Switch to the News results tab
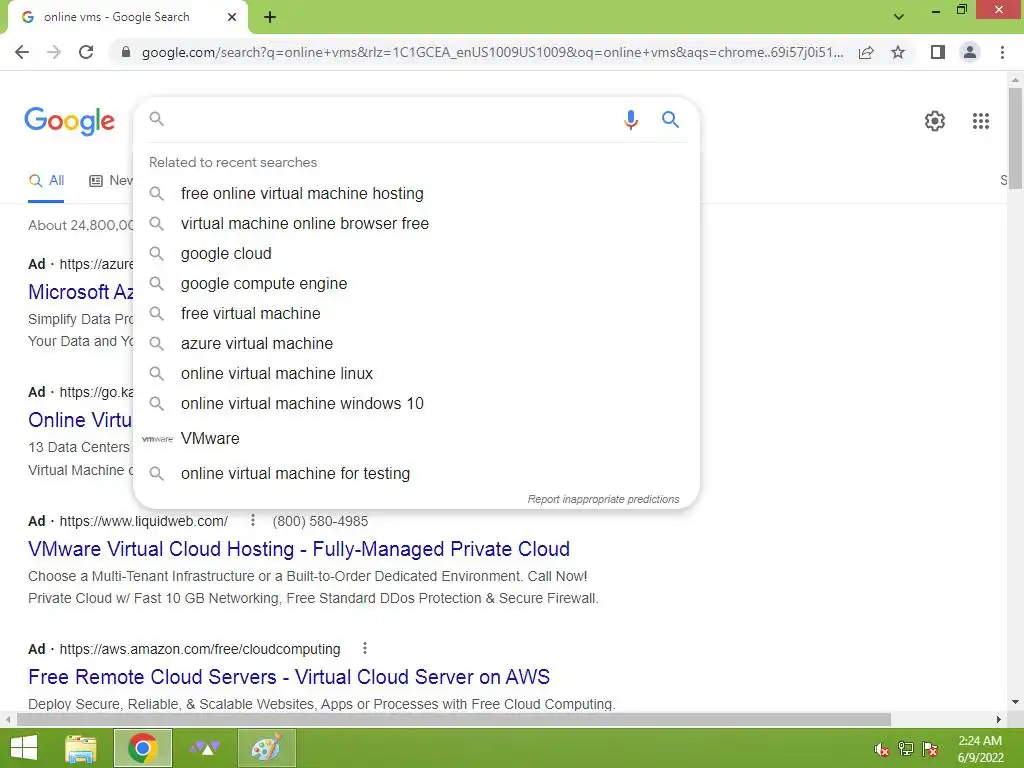 click(111, 181)
